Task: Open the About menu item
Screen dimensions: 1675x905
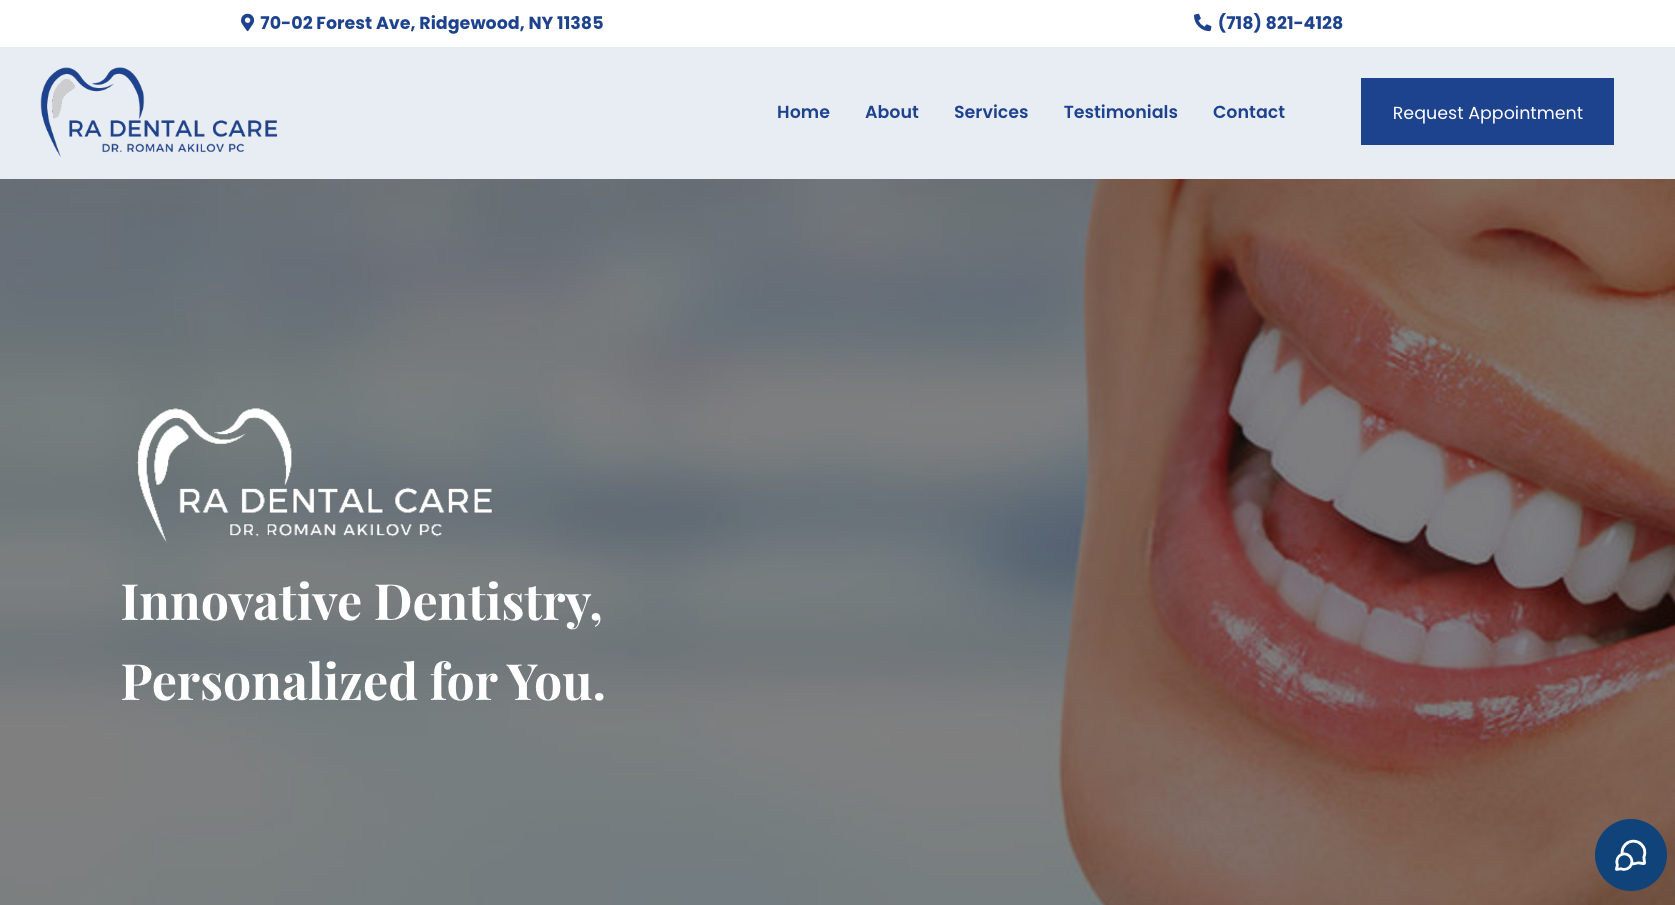Action: click(x=891, y=112)
